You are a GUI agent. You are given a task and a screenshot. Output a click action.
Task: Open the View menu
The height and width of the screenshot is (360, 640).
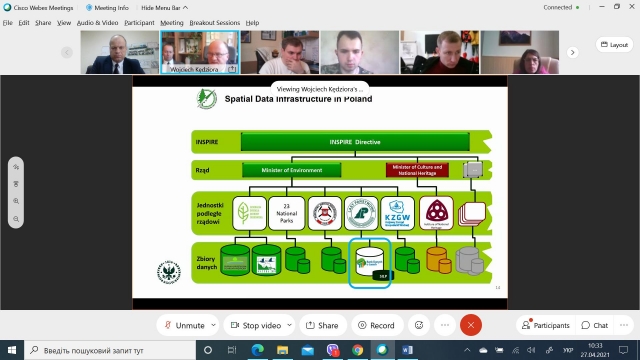(x=64, y=23)
